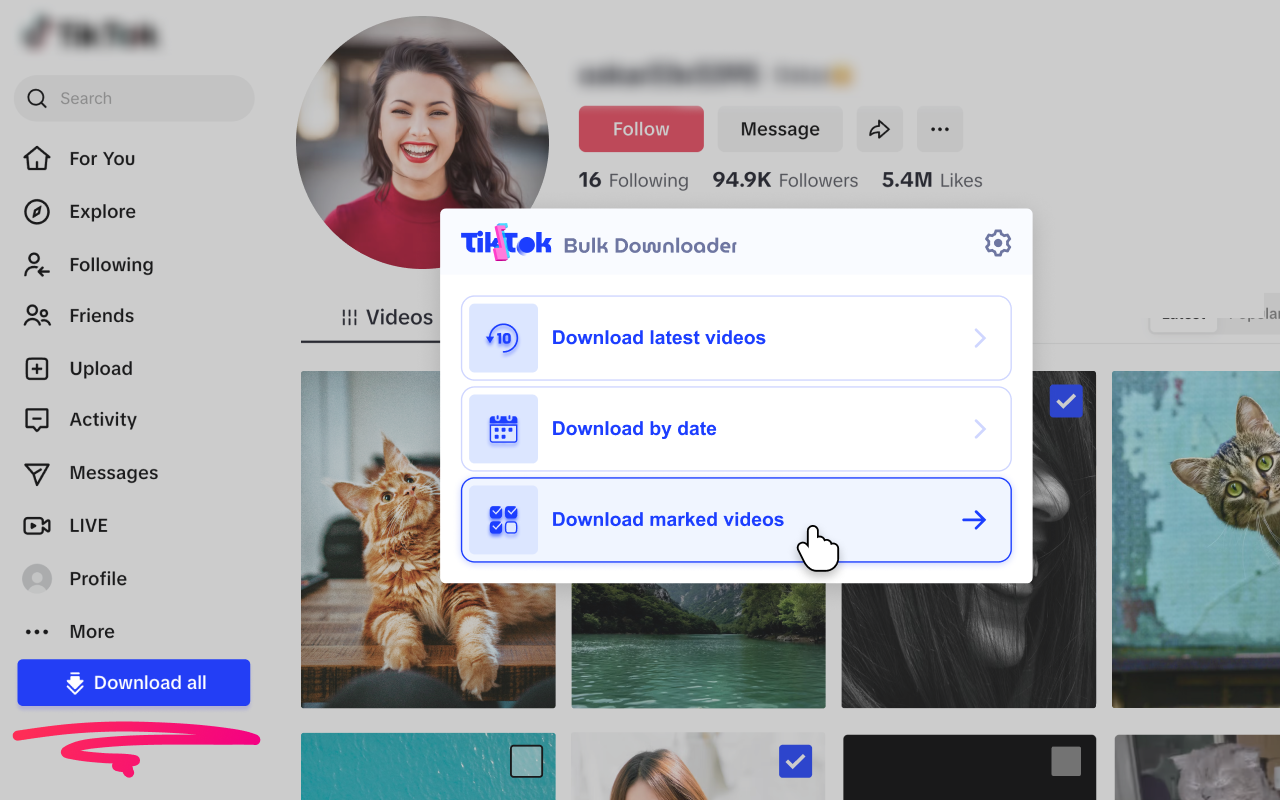Select the Friends menu item
The image size is (1280, 800).
pyautogui.click(x=101, y=315)
